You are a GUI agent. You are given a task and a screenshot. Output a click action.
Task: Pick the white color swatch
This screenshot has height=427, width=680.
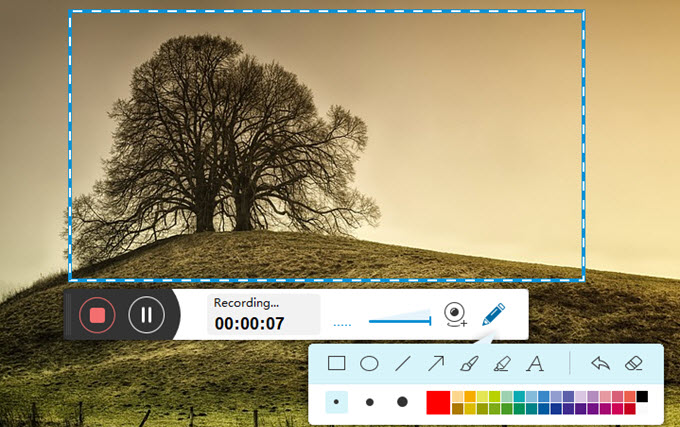tap(642, 408)
